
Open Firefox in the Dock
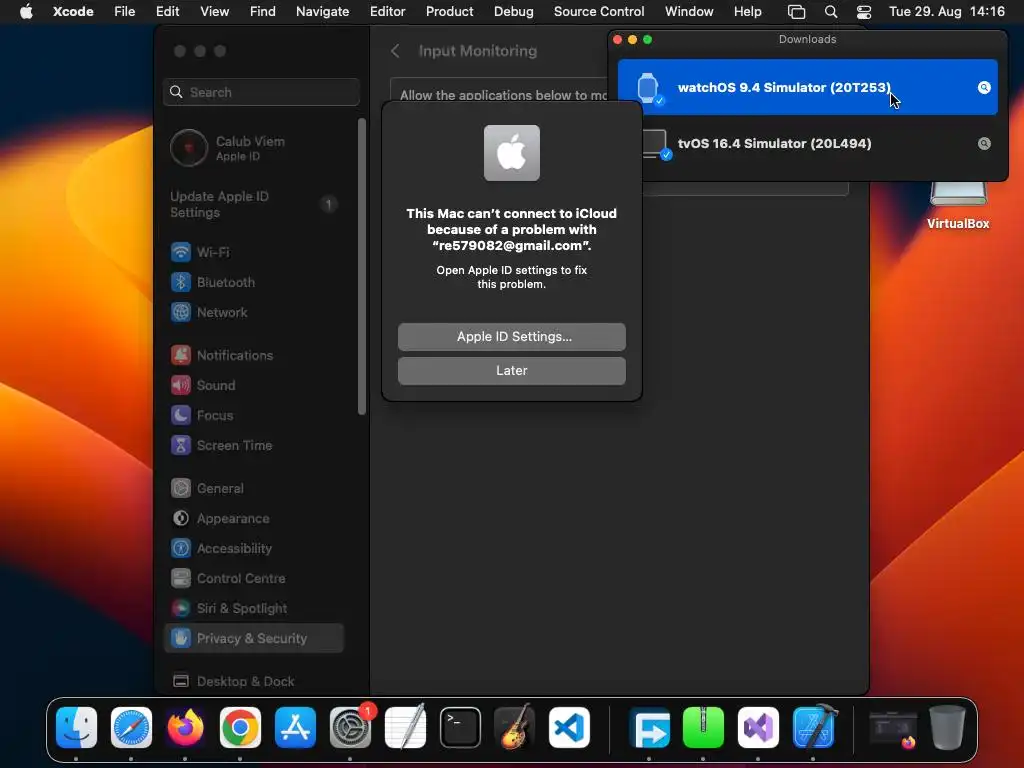click(x=185, y=727)
